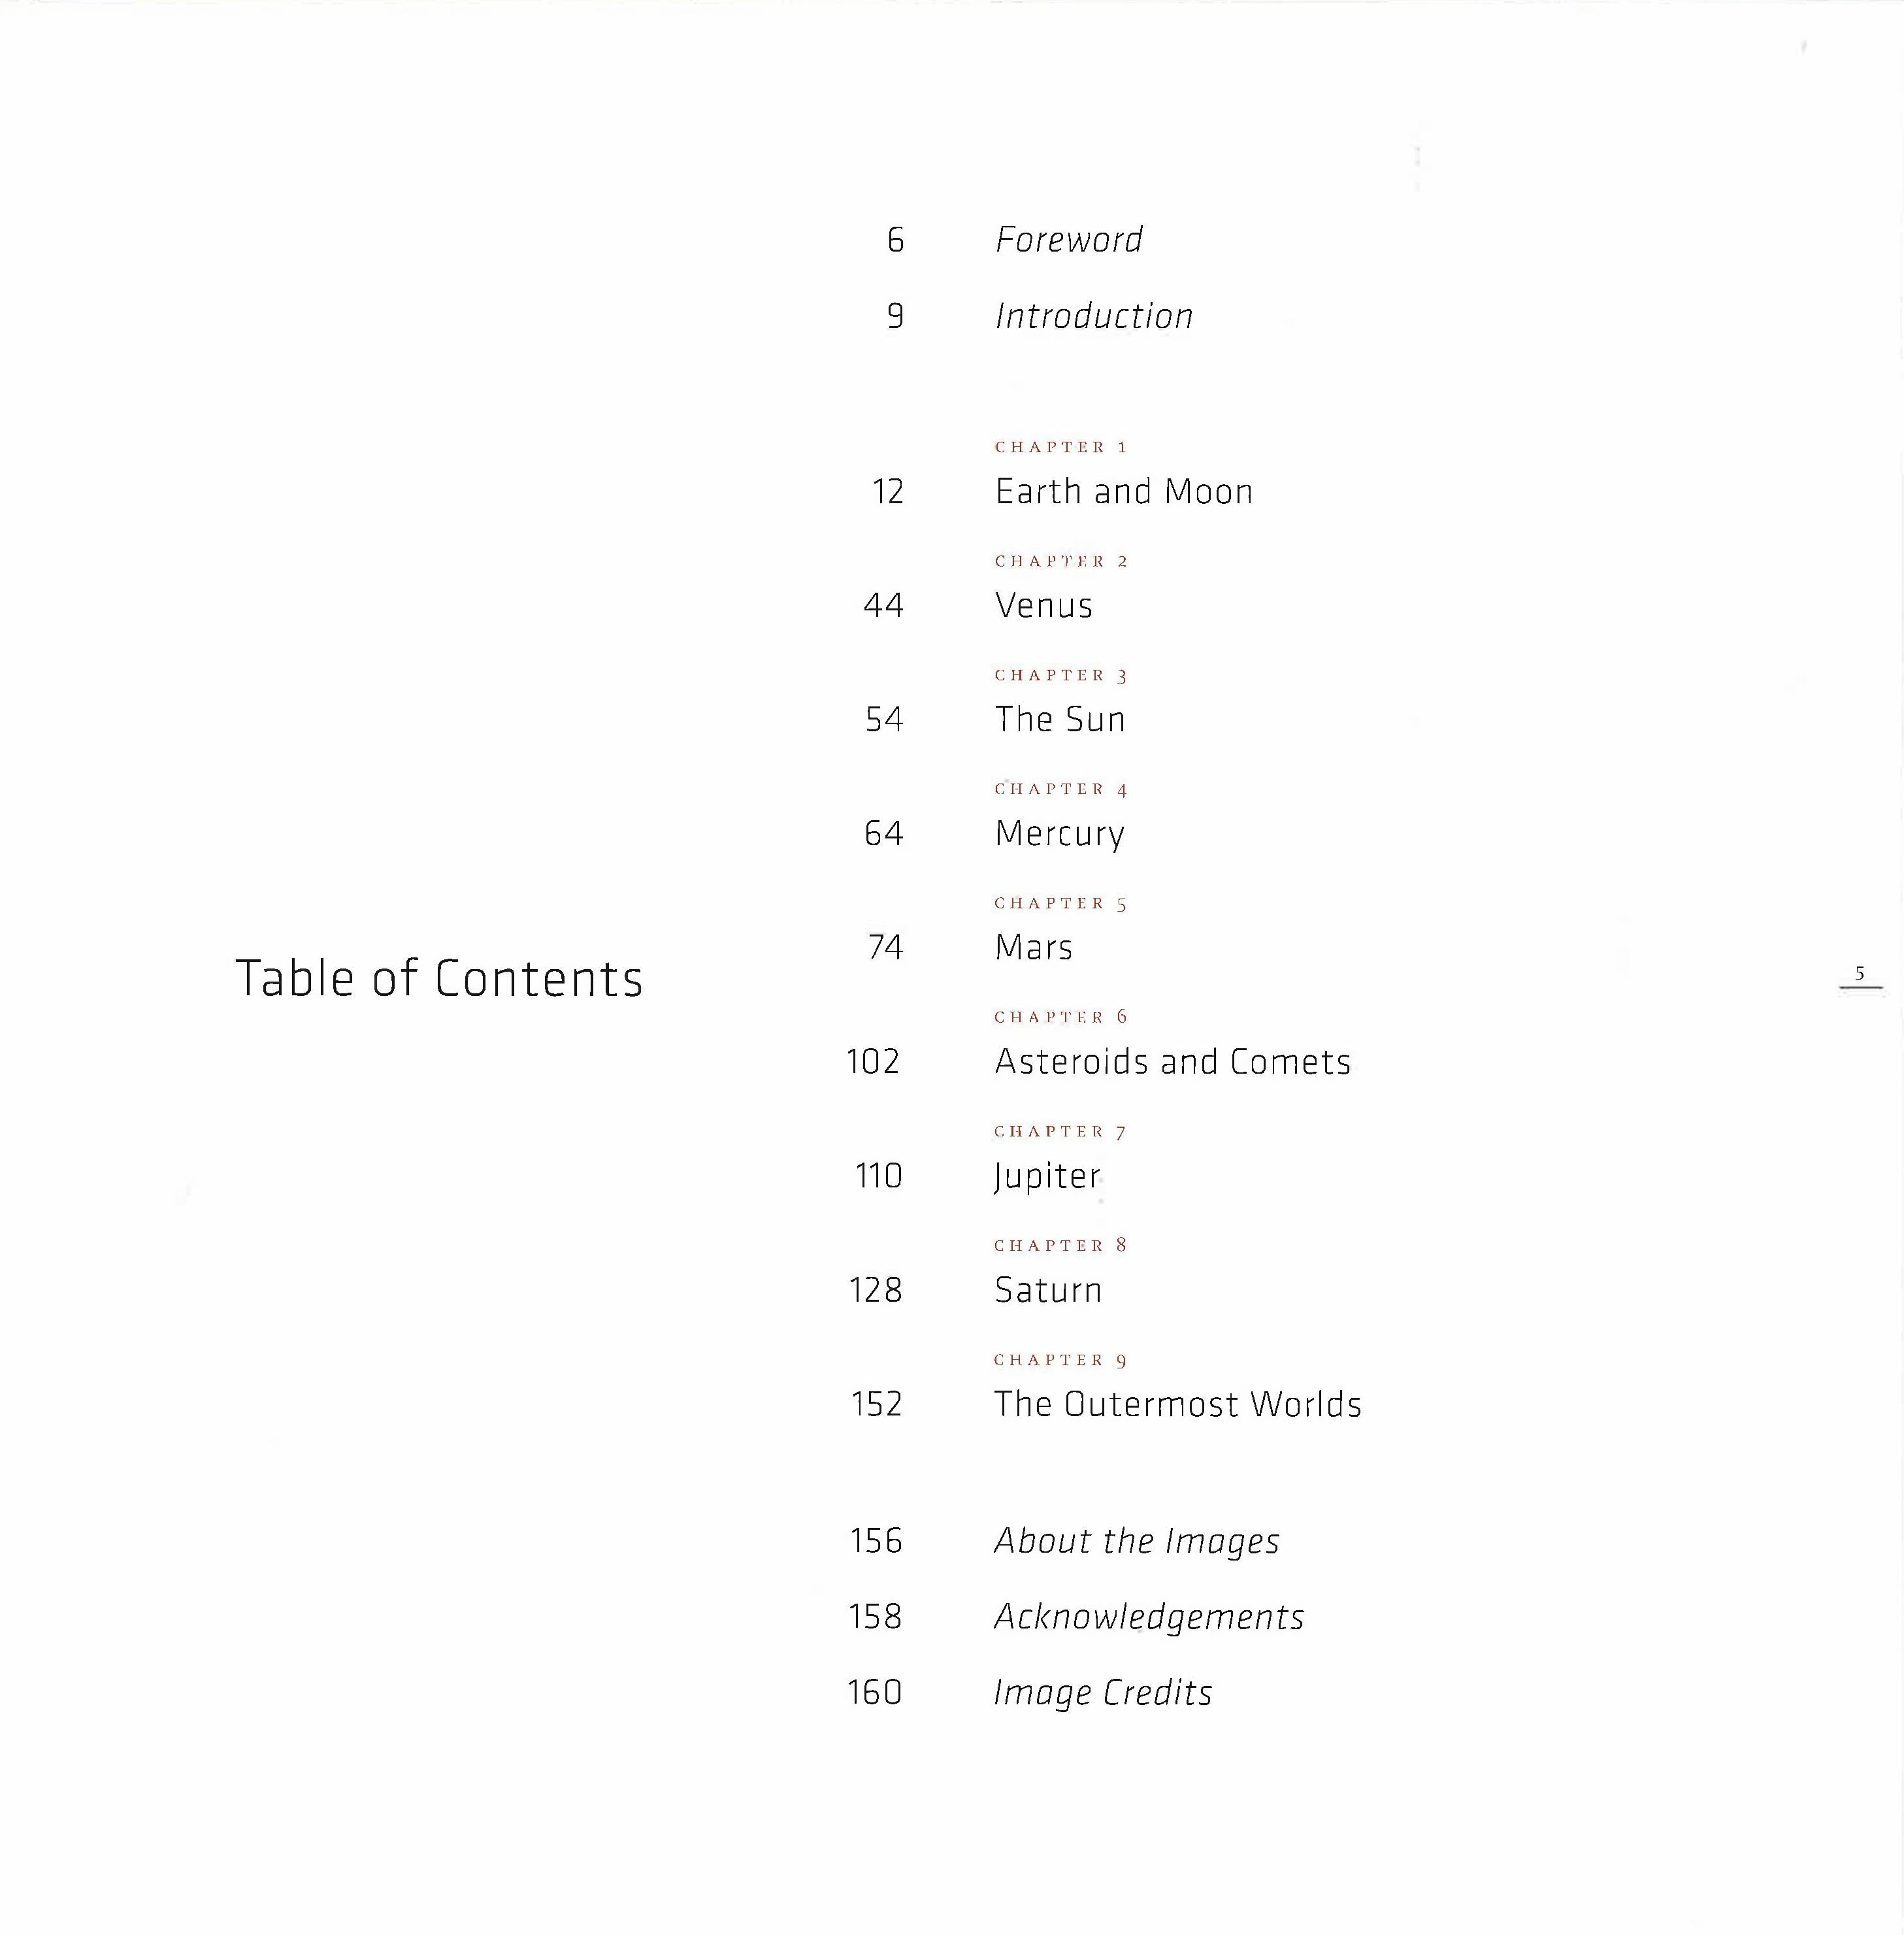Open The Outermost Worlds entry
Viewport: 1904px width, 1935px height.
[x=1177, y=1404]
